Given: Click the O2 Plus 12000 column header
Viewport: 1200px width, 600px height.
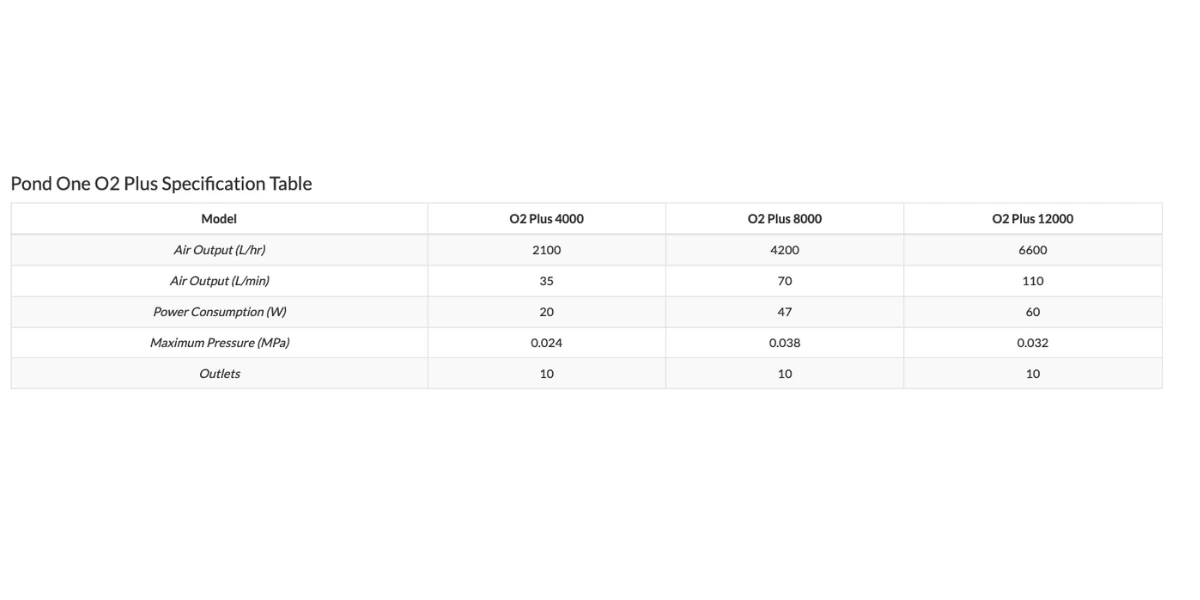Looking at the screenshot, I should pos(1032,219).
